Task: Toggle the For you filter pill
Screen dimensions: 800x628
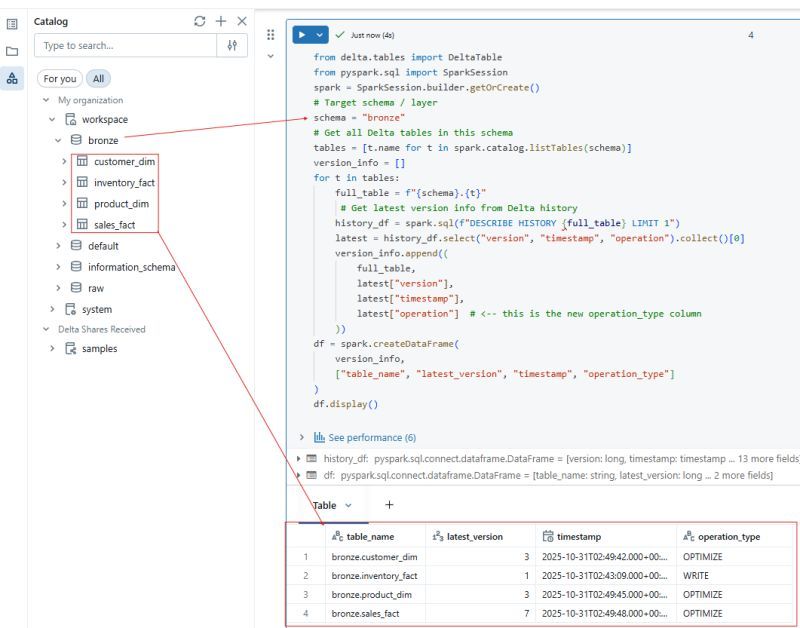Action: tap(59, 79)
